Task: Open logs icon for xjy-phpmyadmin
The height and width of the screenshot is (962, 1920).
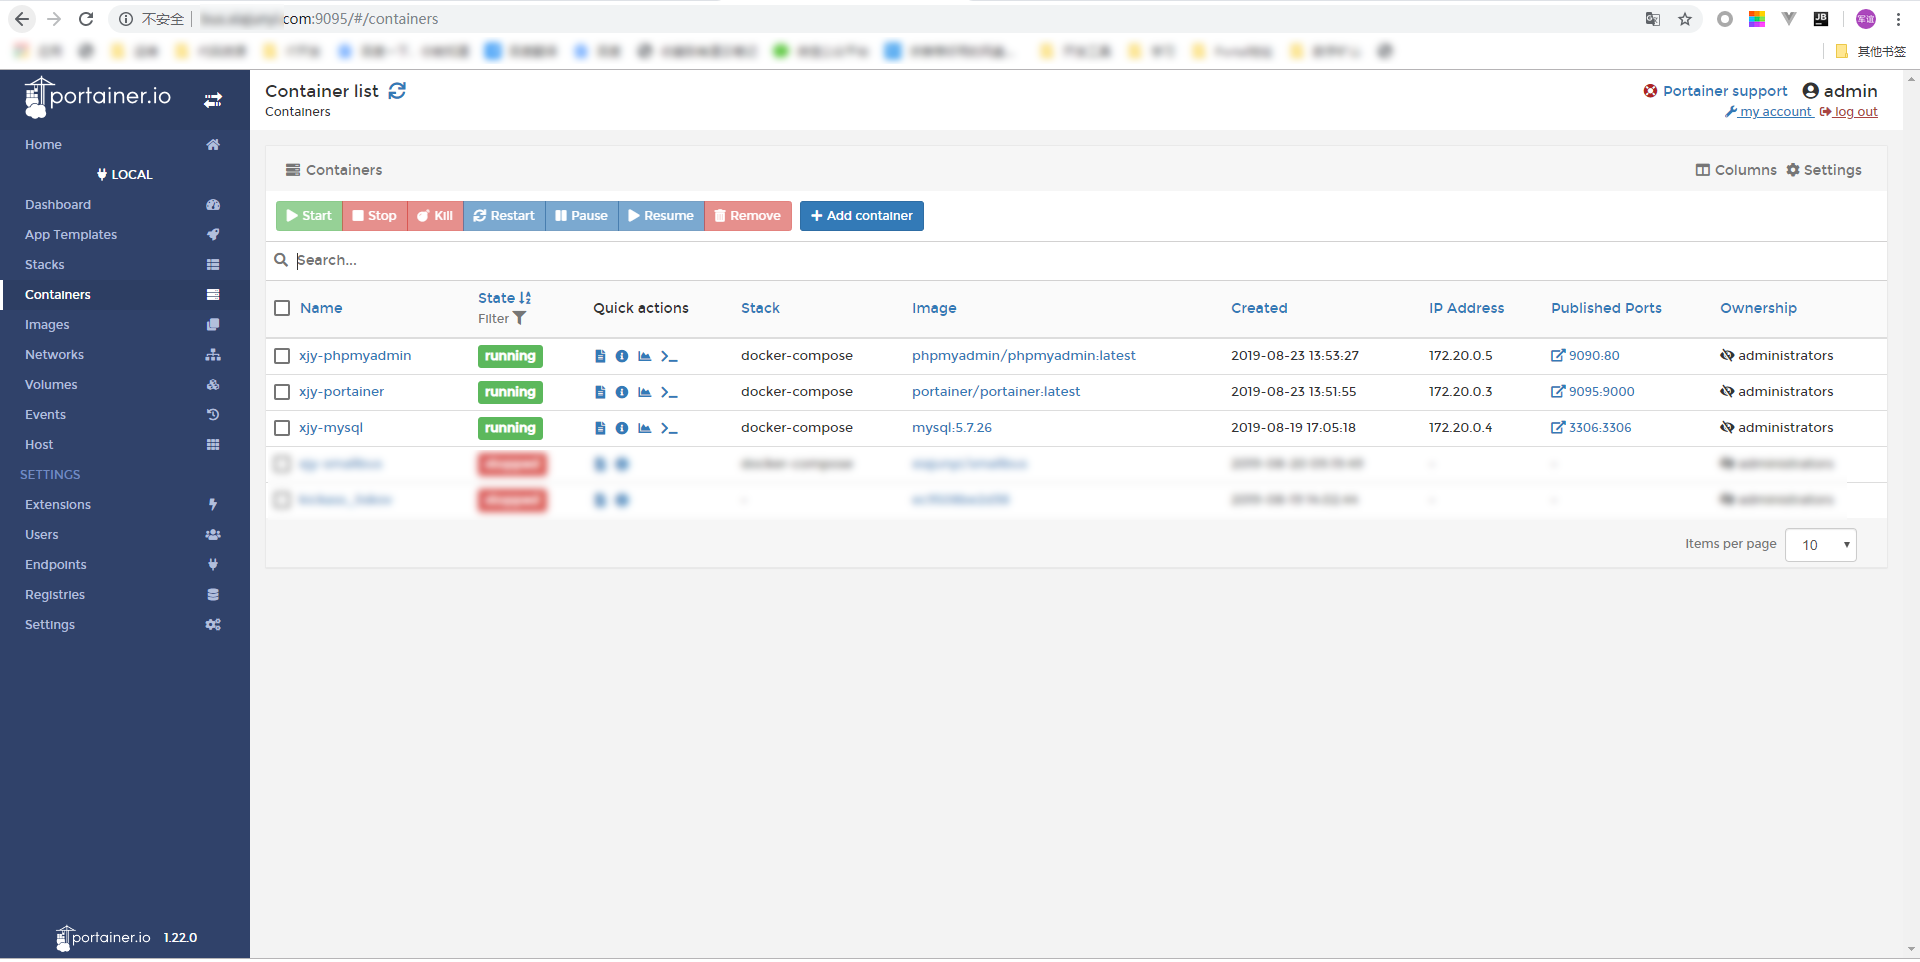Action: (x=600, y=356)
